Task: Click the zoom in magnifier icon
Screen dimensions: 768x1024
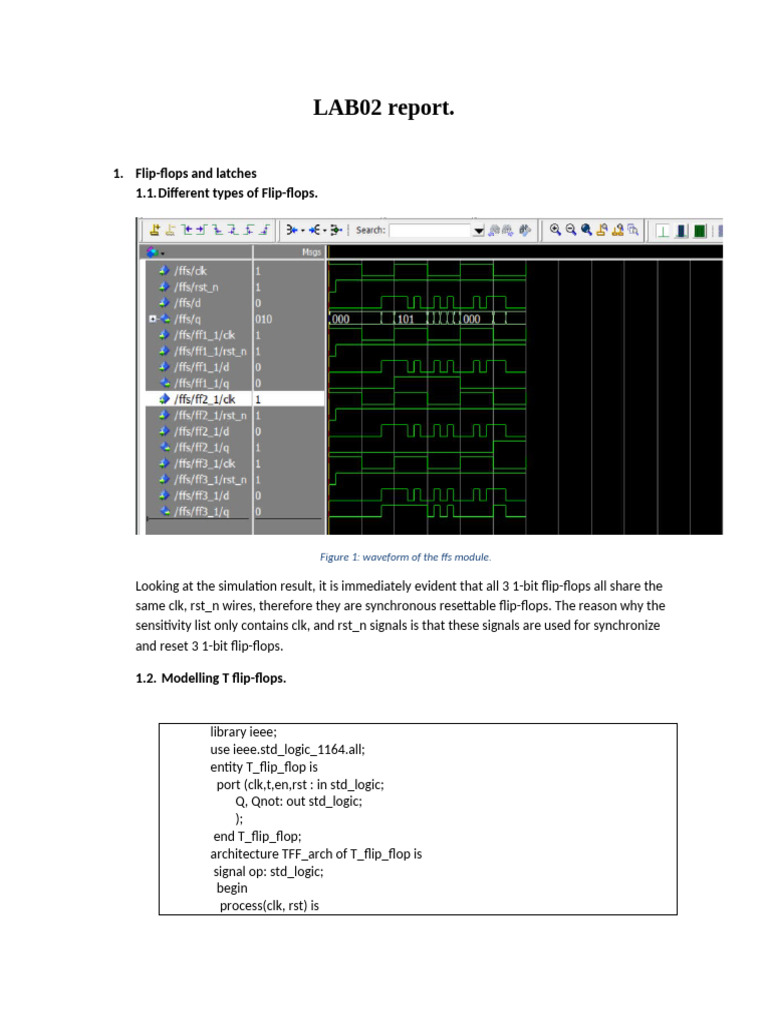Action: click(554, 230)
